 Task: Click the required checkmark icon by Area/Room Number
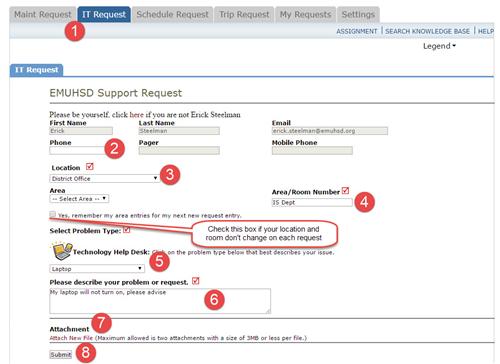click(x=345, y=191)
